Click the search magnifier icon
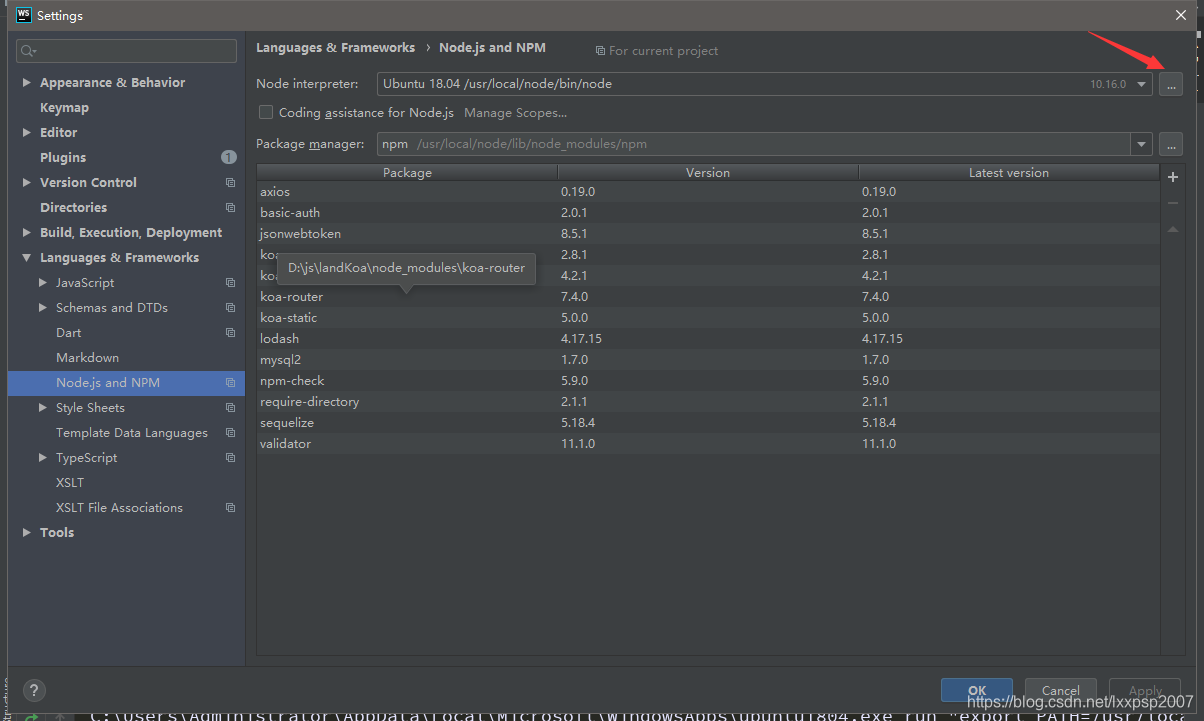 pos(28,51)
